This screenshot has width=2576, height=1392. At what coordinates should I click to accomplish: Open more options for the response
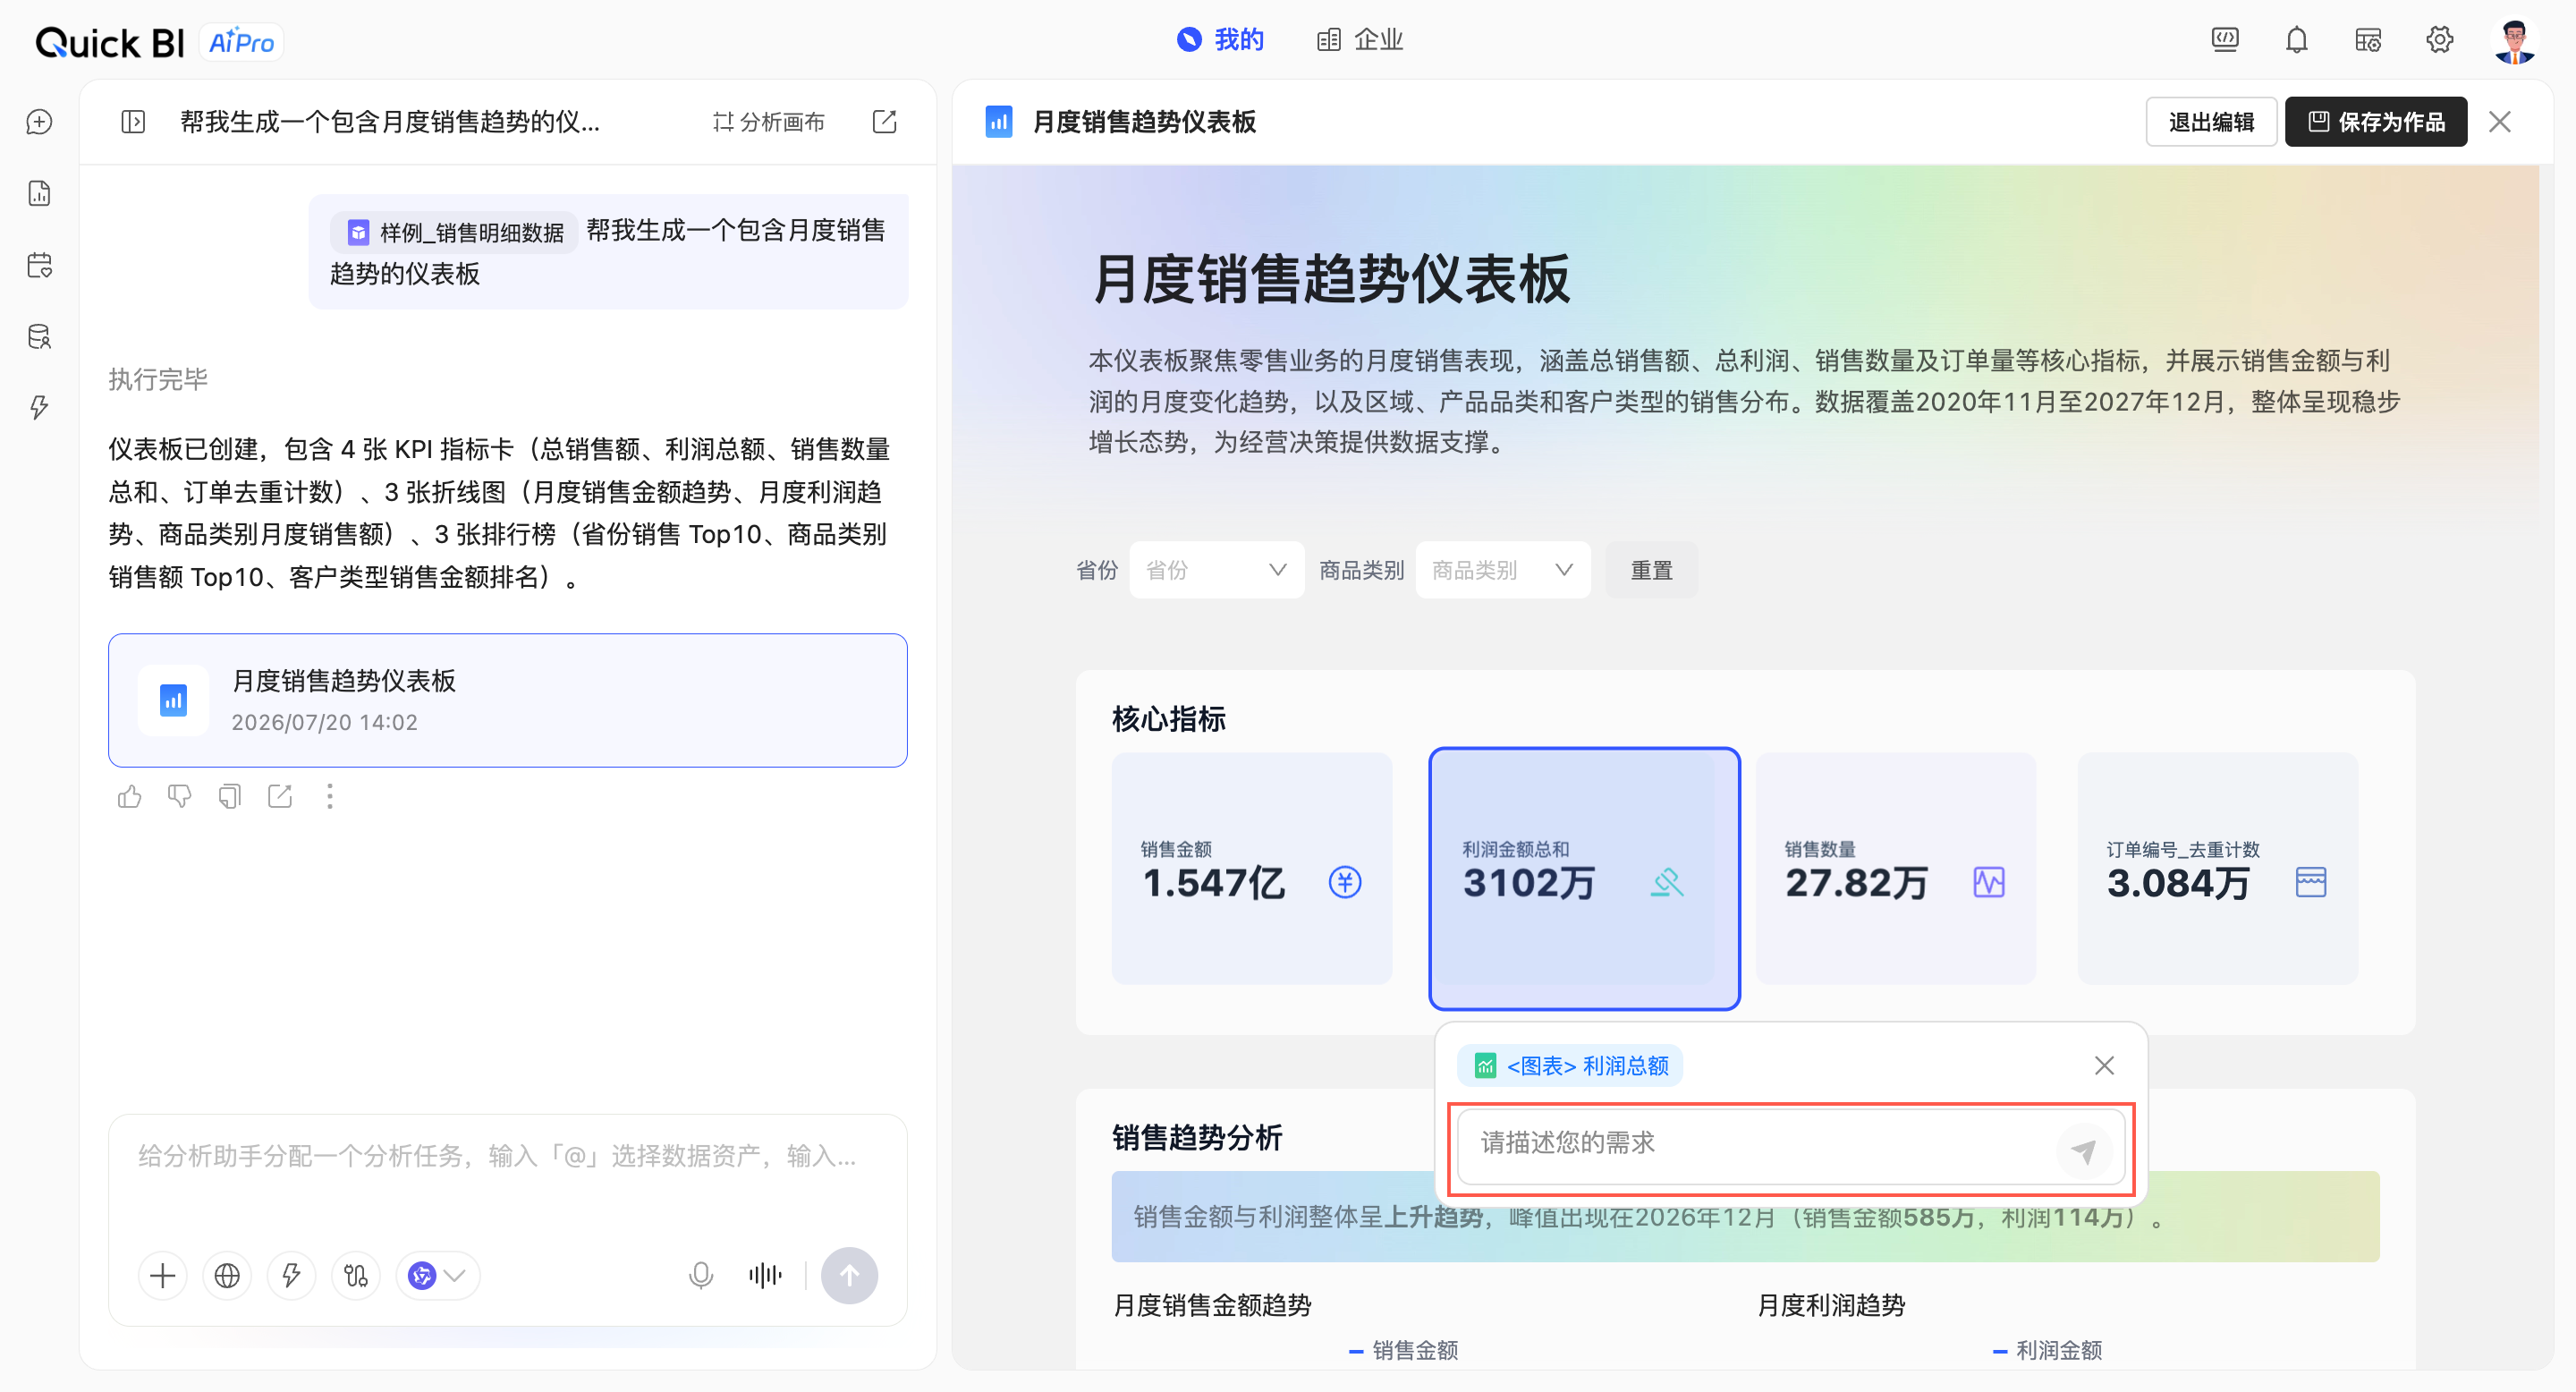pyautogui.click(x=330, y=796)
